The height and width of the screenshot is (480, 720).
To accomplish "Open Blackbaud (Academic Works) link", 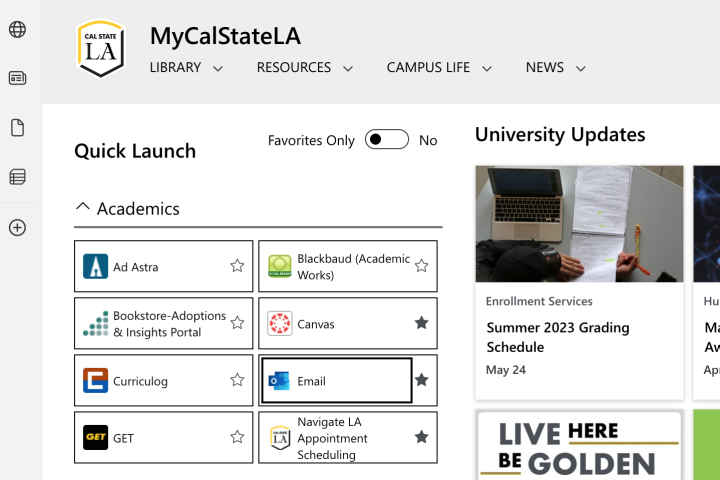I will click(x=354, y=266).
